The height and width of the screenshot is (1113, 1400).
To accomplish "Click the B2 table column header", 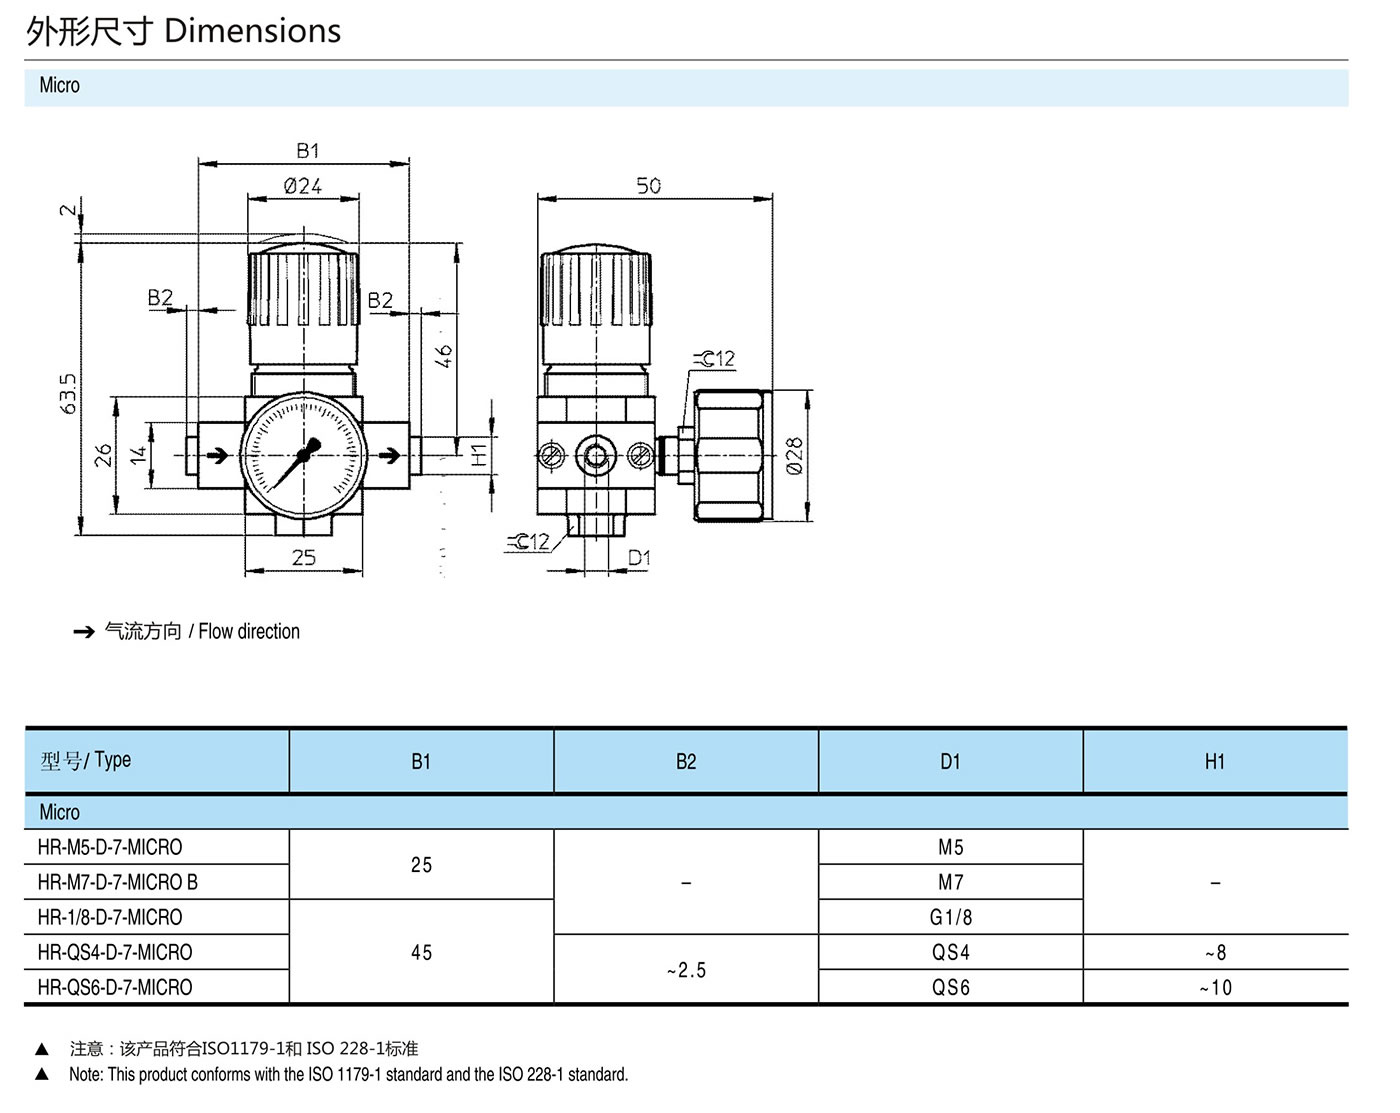I will (x=686, y=762).
